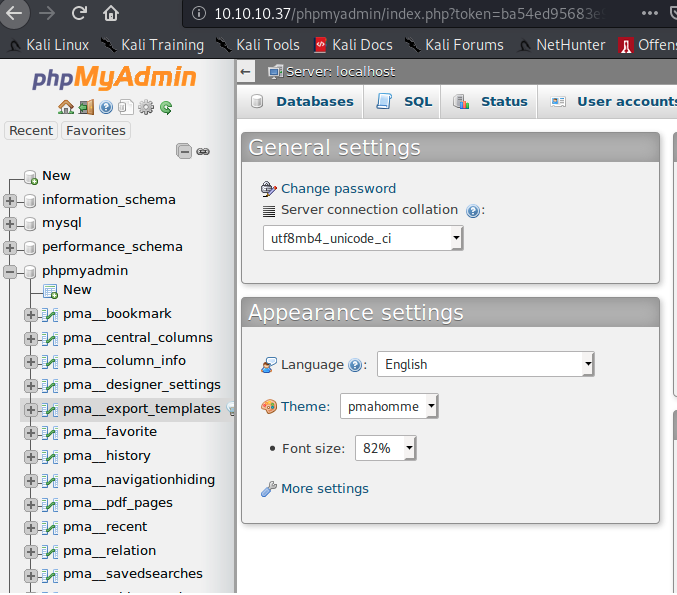The height and width of the screenshot is (595, 677).
Task: Click the Theme palette icon
Action: (x=269, y=406)
